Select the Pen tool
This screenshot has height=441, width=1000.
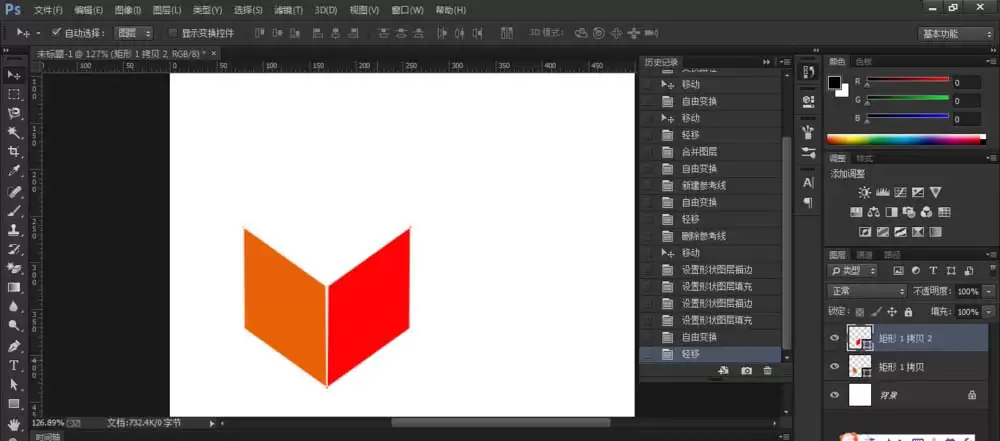(13, 346)
